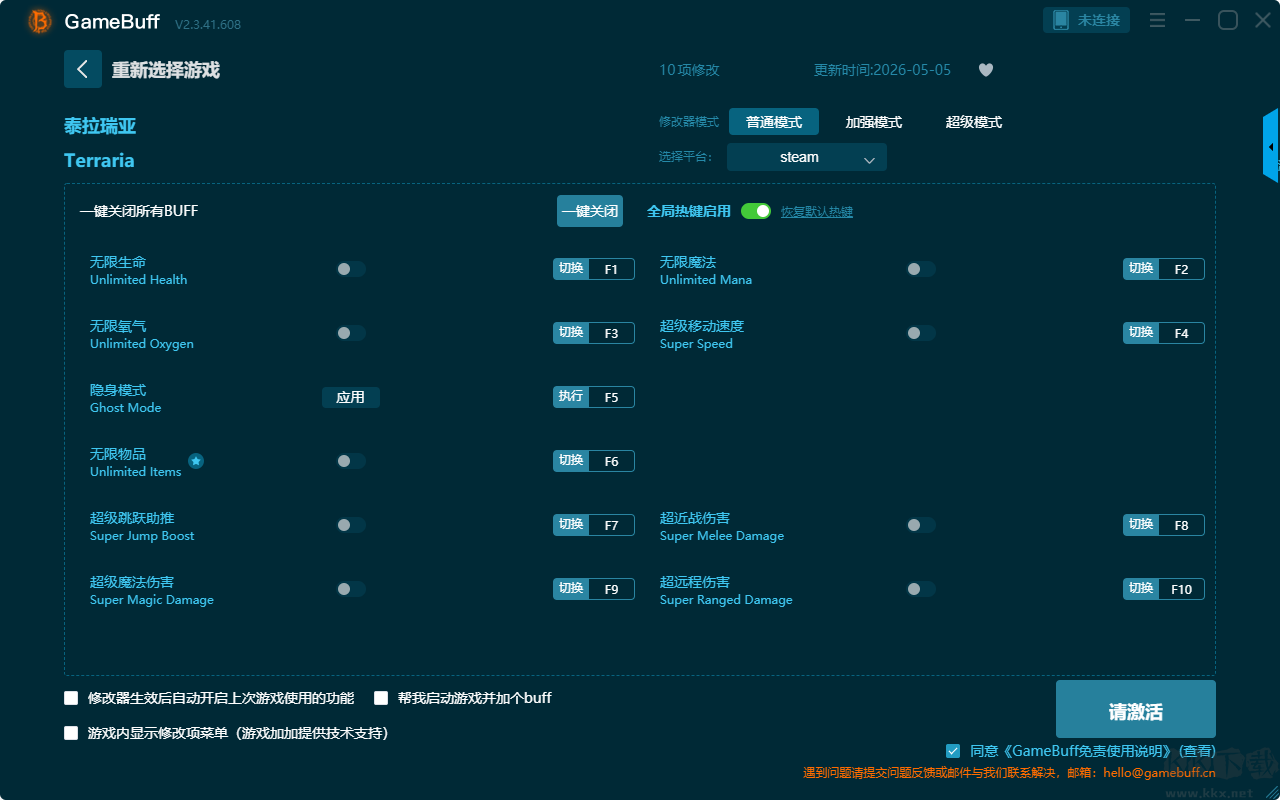Check 游戏内显示修改项菜单 checkbox
Screen dimensions: 1280x800
(71, 733)
